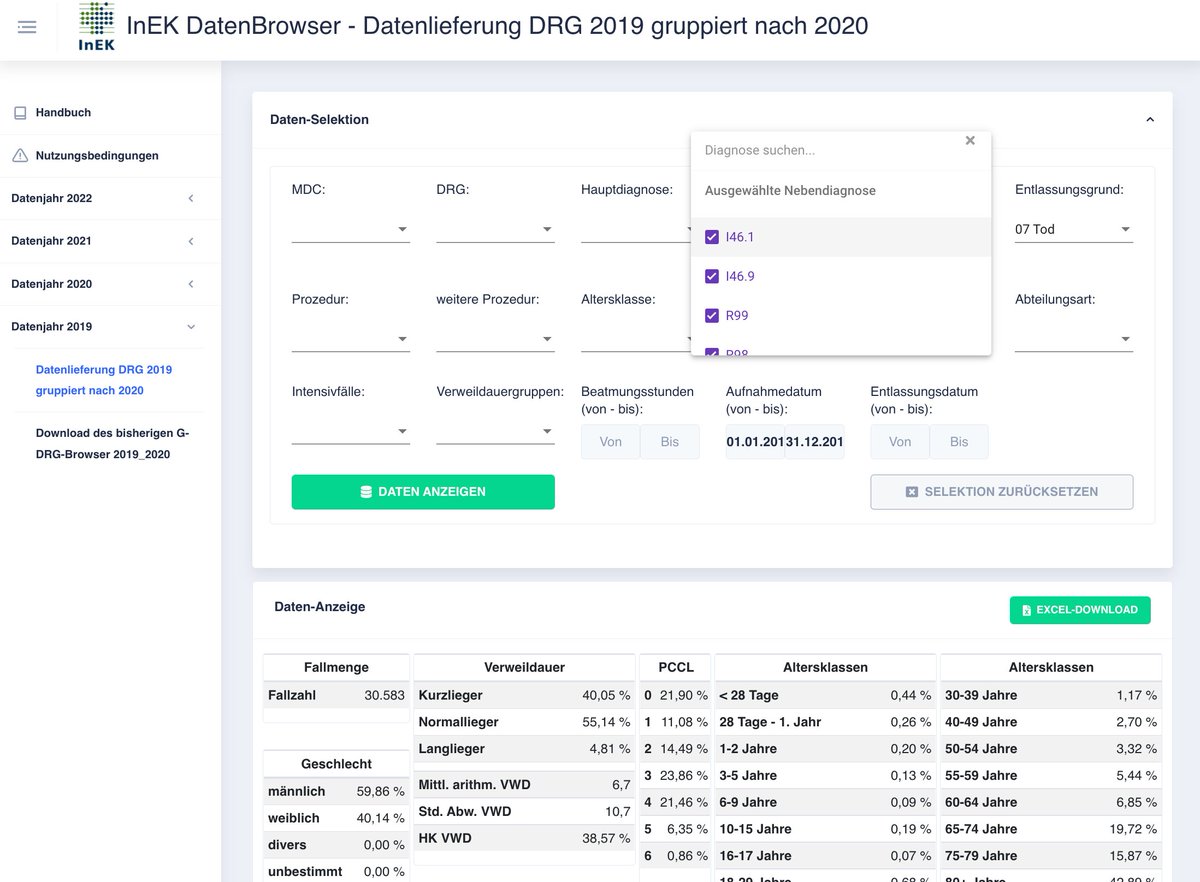This screenshot has width=1200, height=882.
Task: Click the weiblich row
Action: (336, 818)
